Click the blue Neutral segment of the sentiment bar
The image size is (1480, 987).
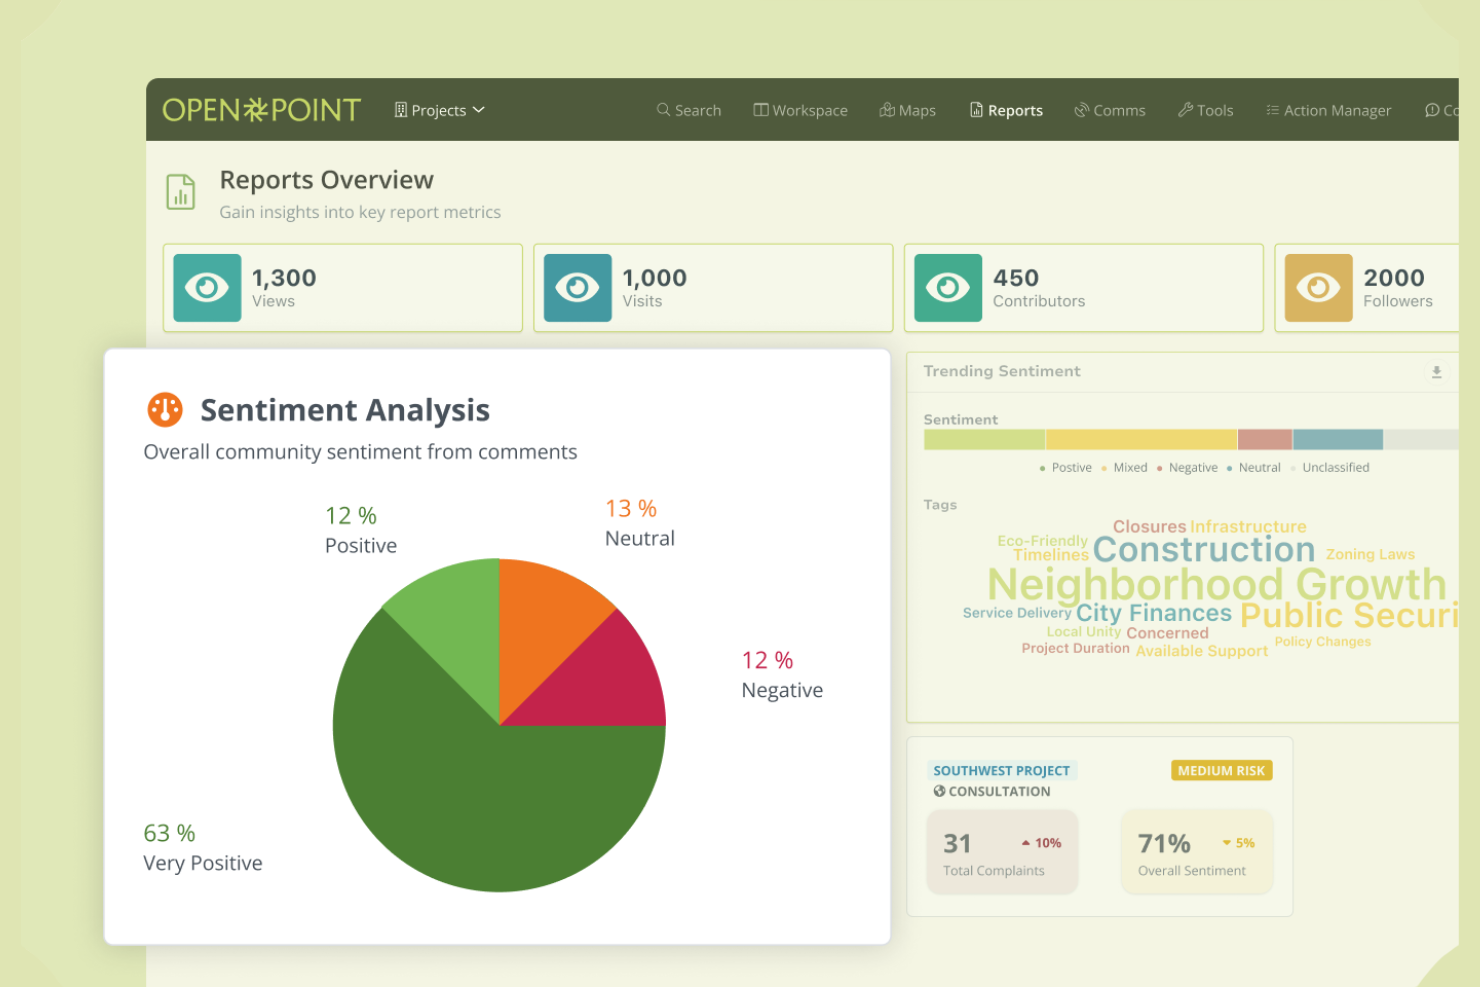(1338, 440)
